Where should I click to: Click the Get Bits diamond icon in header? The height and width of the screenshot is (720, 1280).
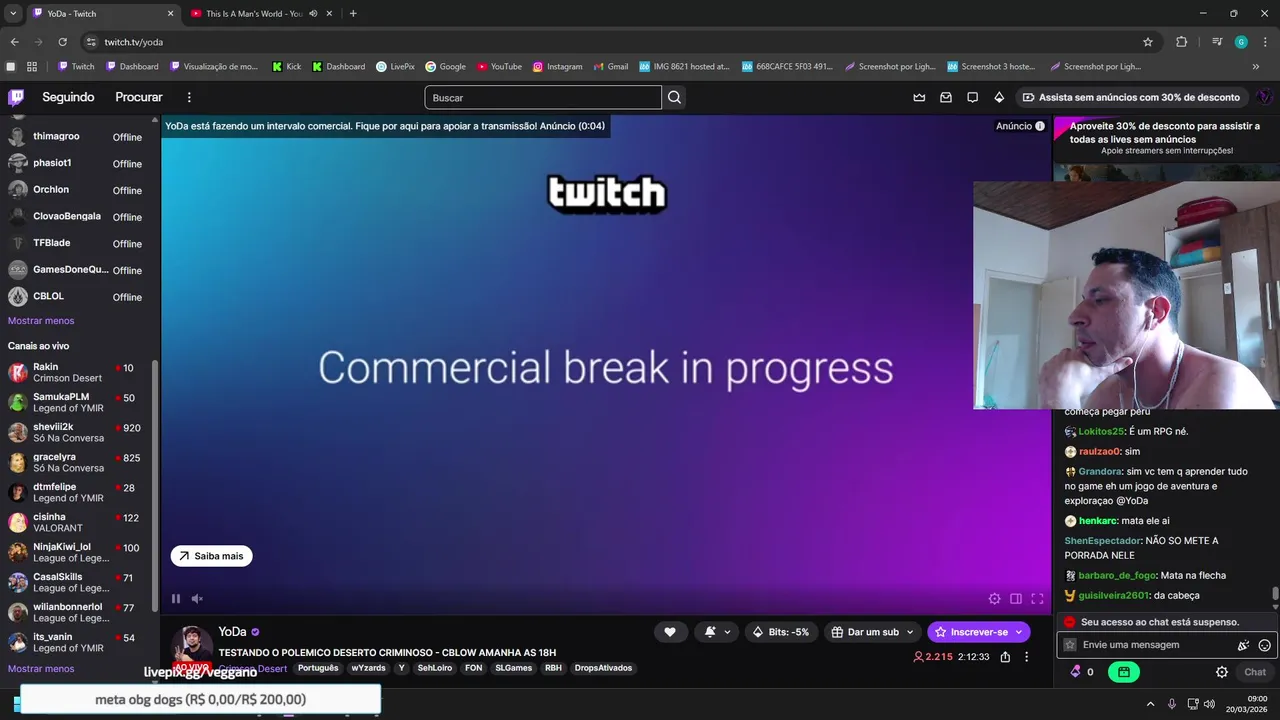pos(999,97)
